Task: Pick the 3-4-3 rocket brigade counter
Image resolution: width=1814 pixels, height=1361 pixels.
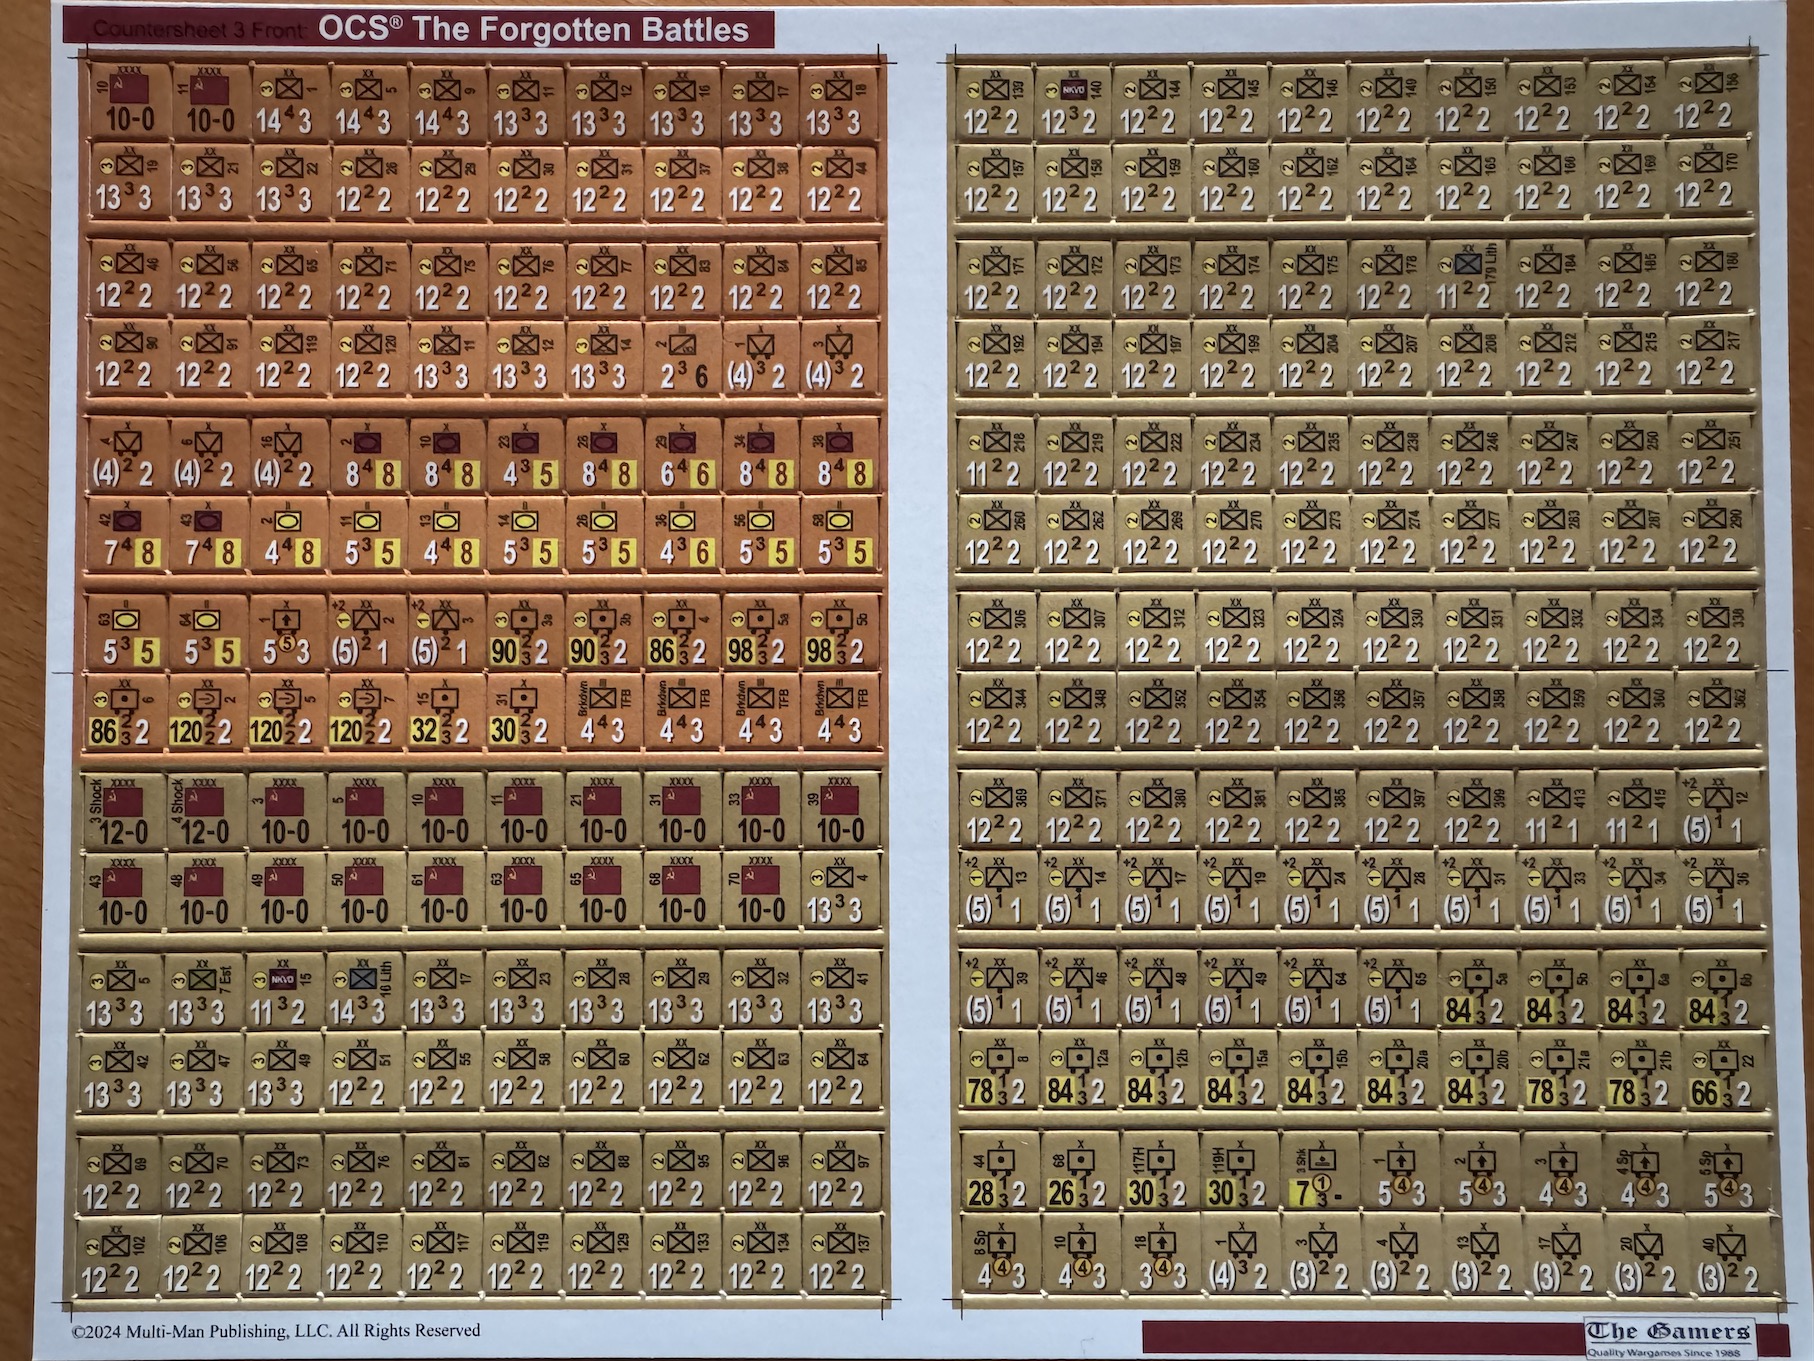Action: (1152, 1257)
